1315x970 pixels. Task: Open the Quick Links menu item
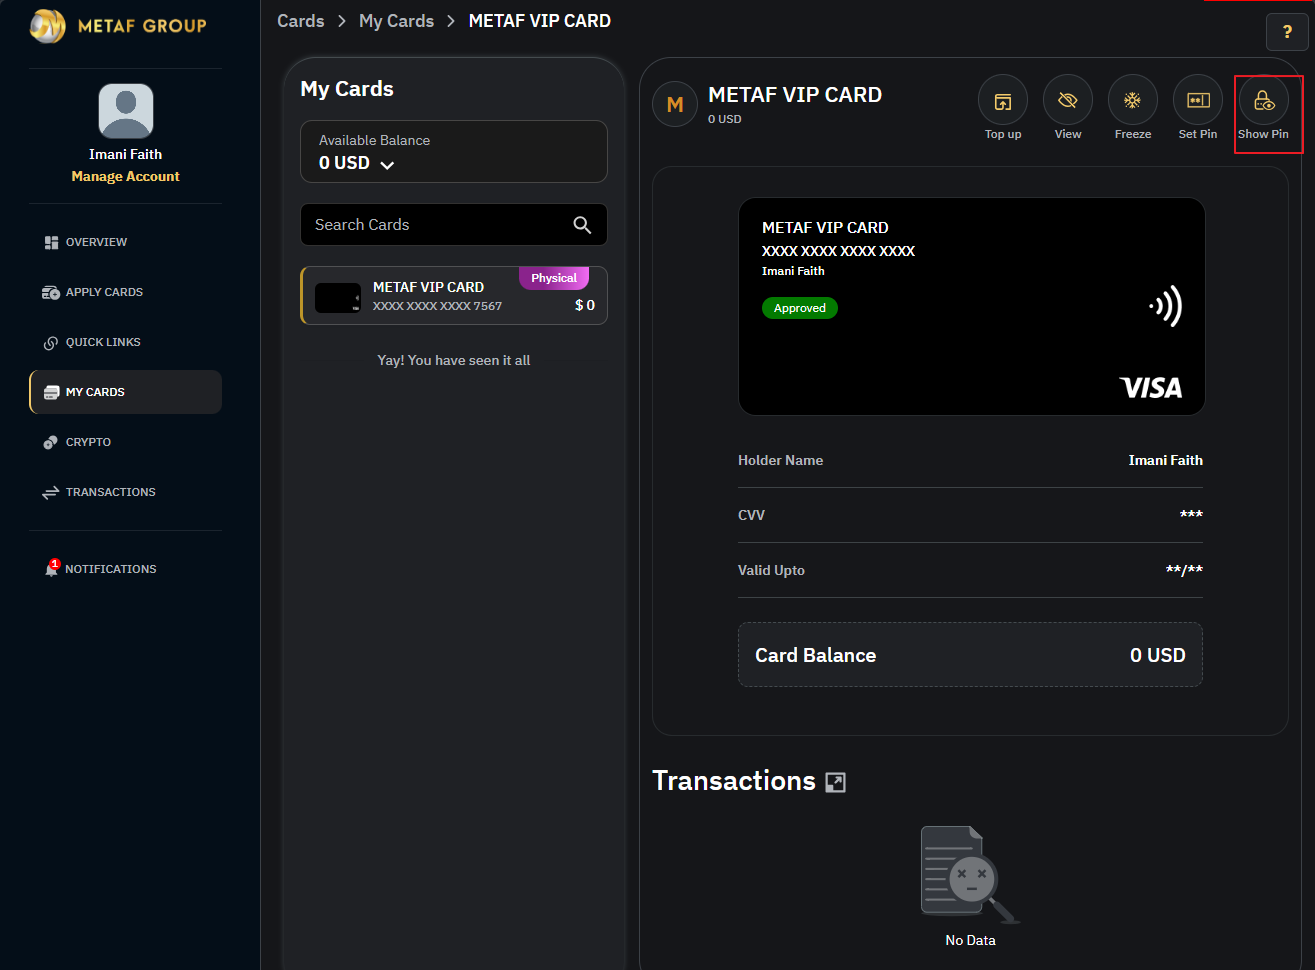pyautogui.click(x=126, y=342)
